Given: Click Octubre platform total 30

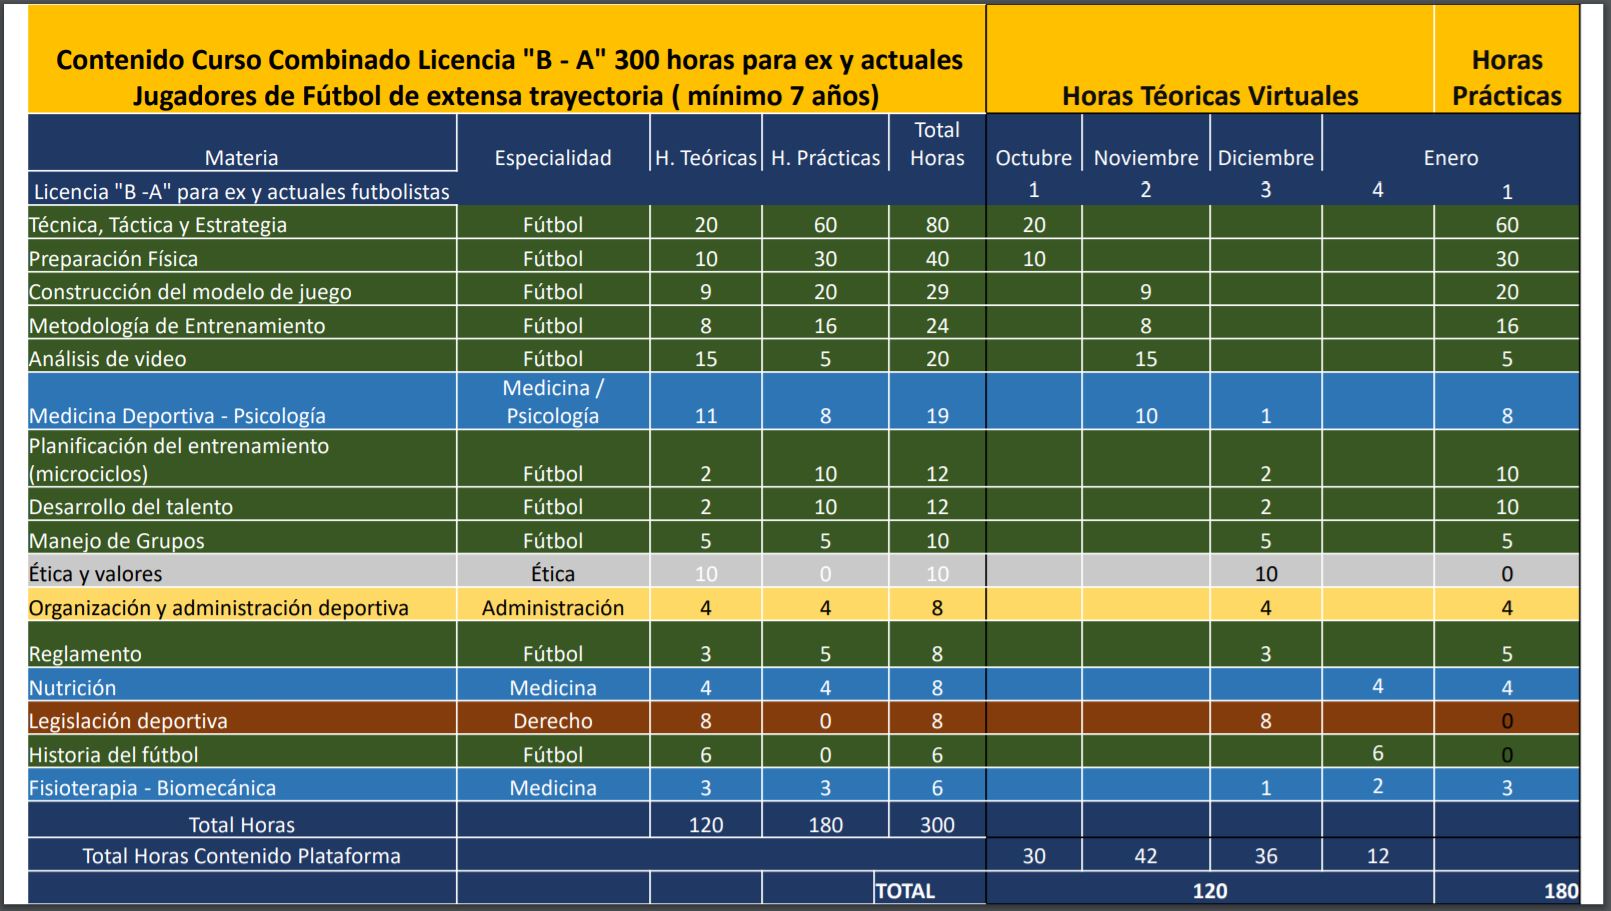Looking at the screenshot, I should [x=1034, y=856].
